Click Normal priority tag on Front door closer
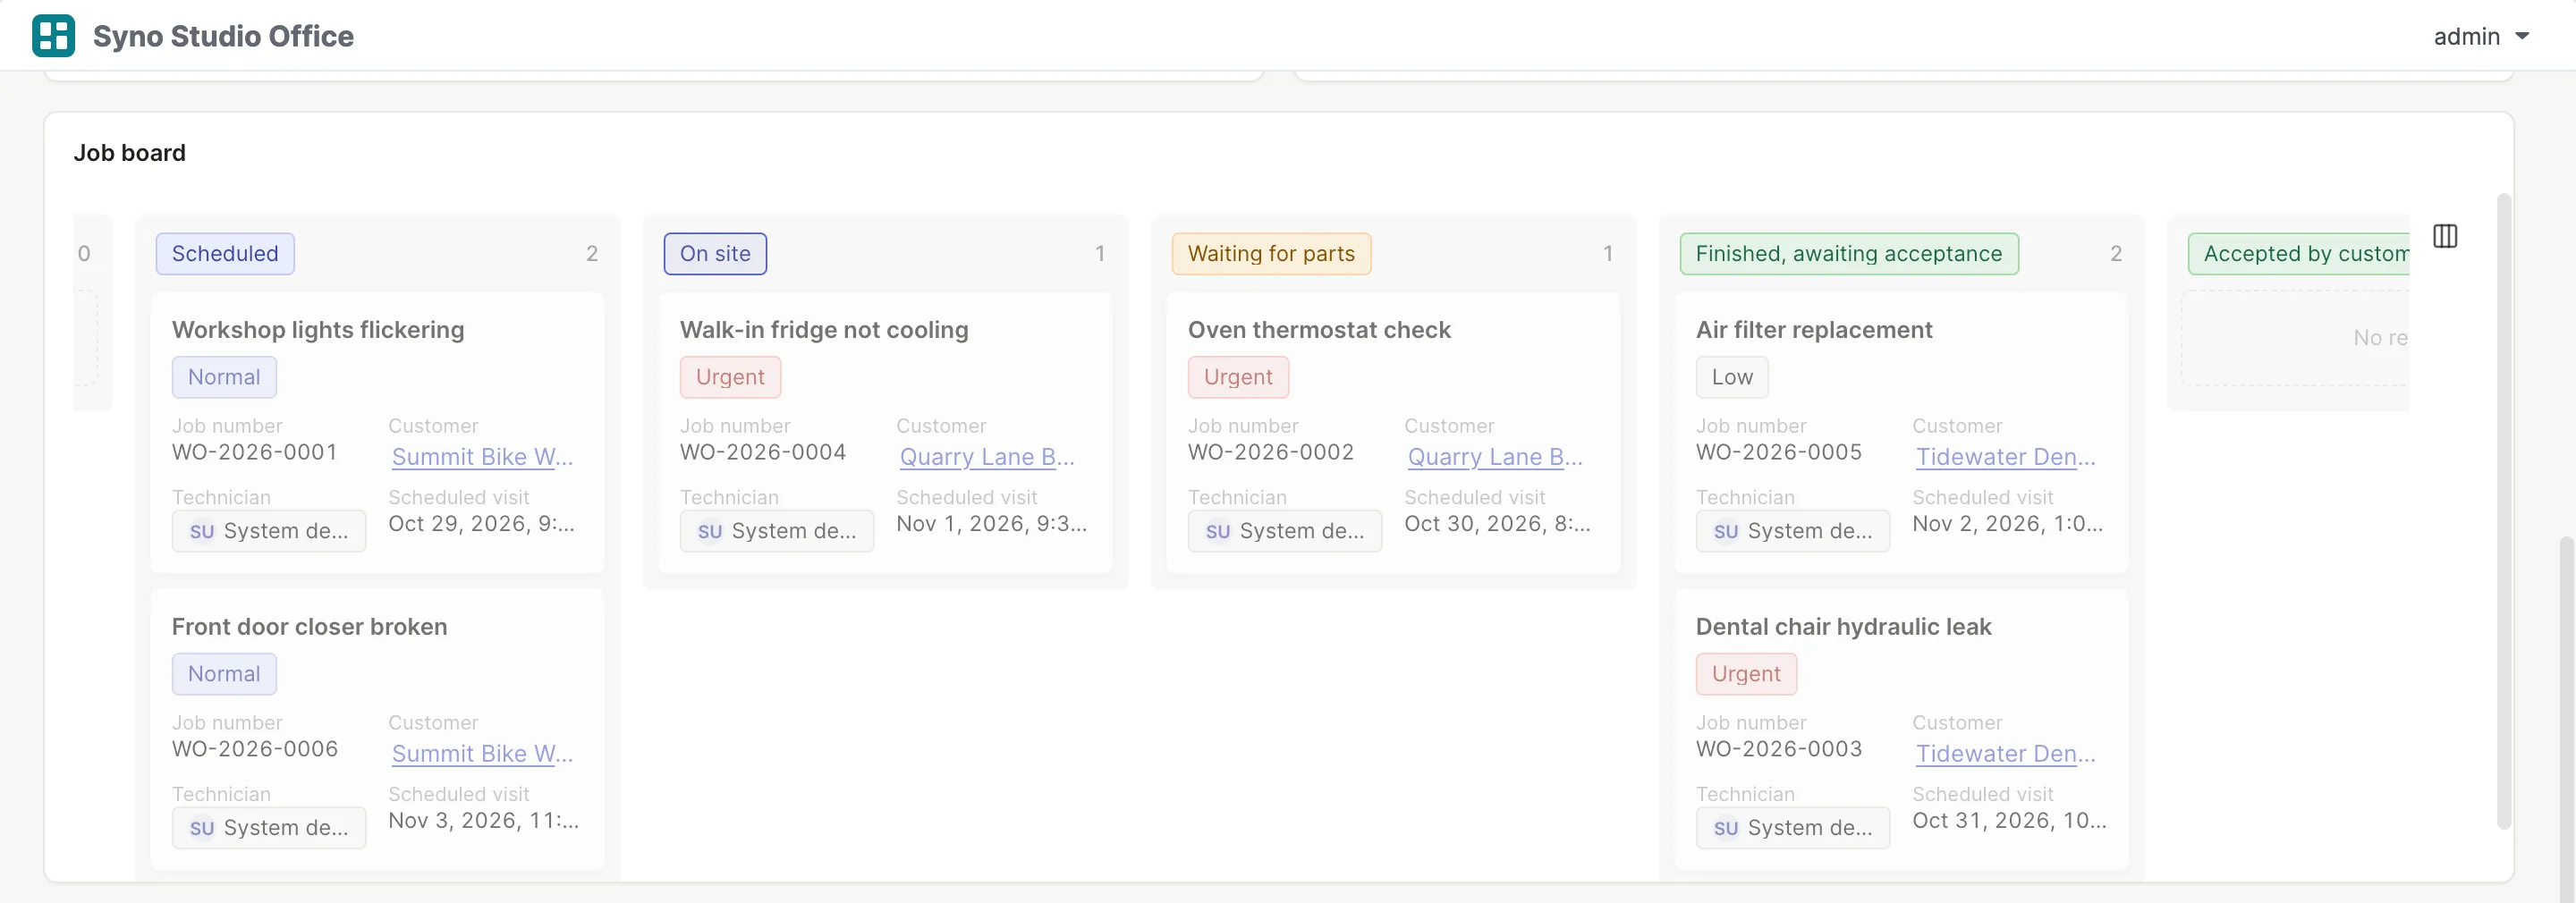The height and width of the screenshot is (903, 2576). 224,674
